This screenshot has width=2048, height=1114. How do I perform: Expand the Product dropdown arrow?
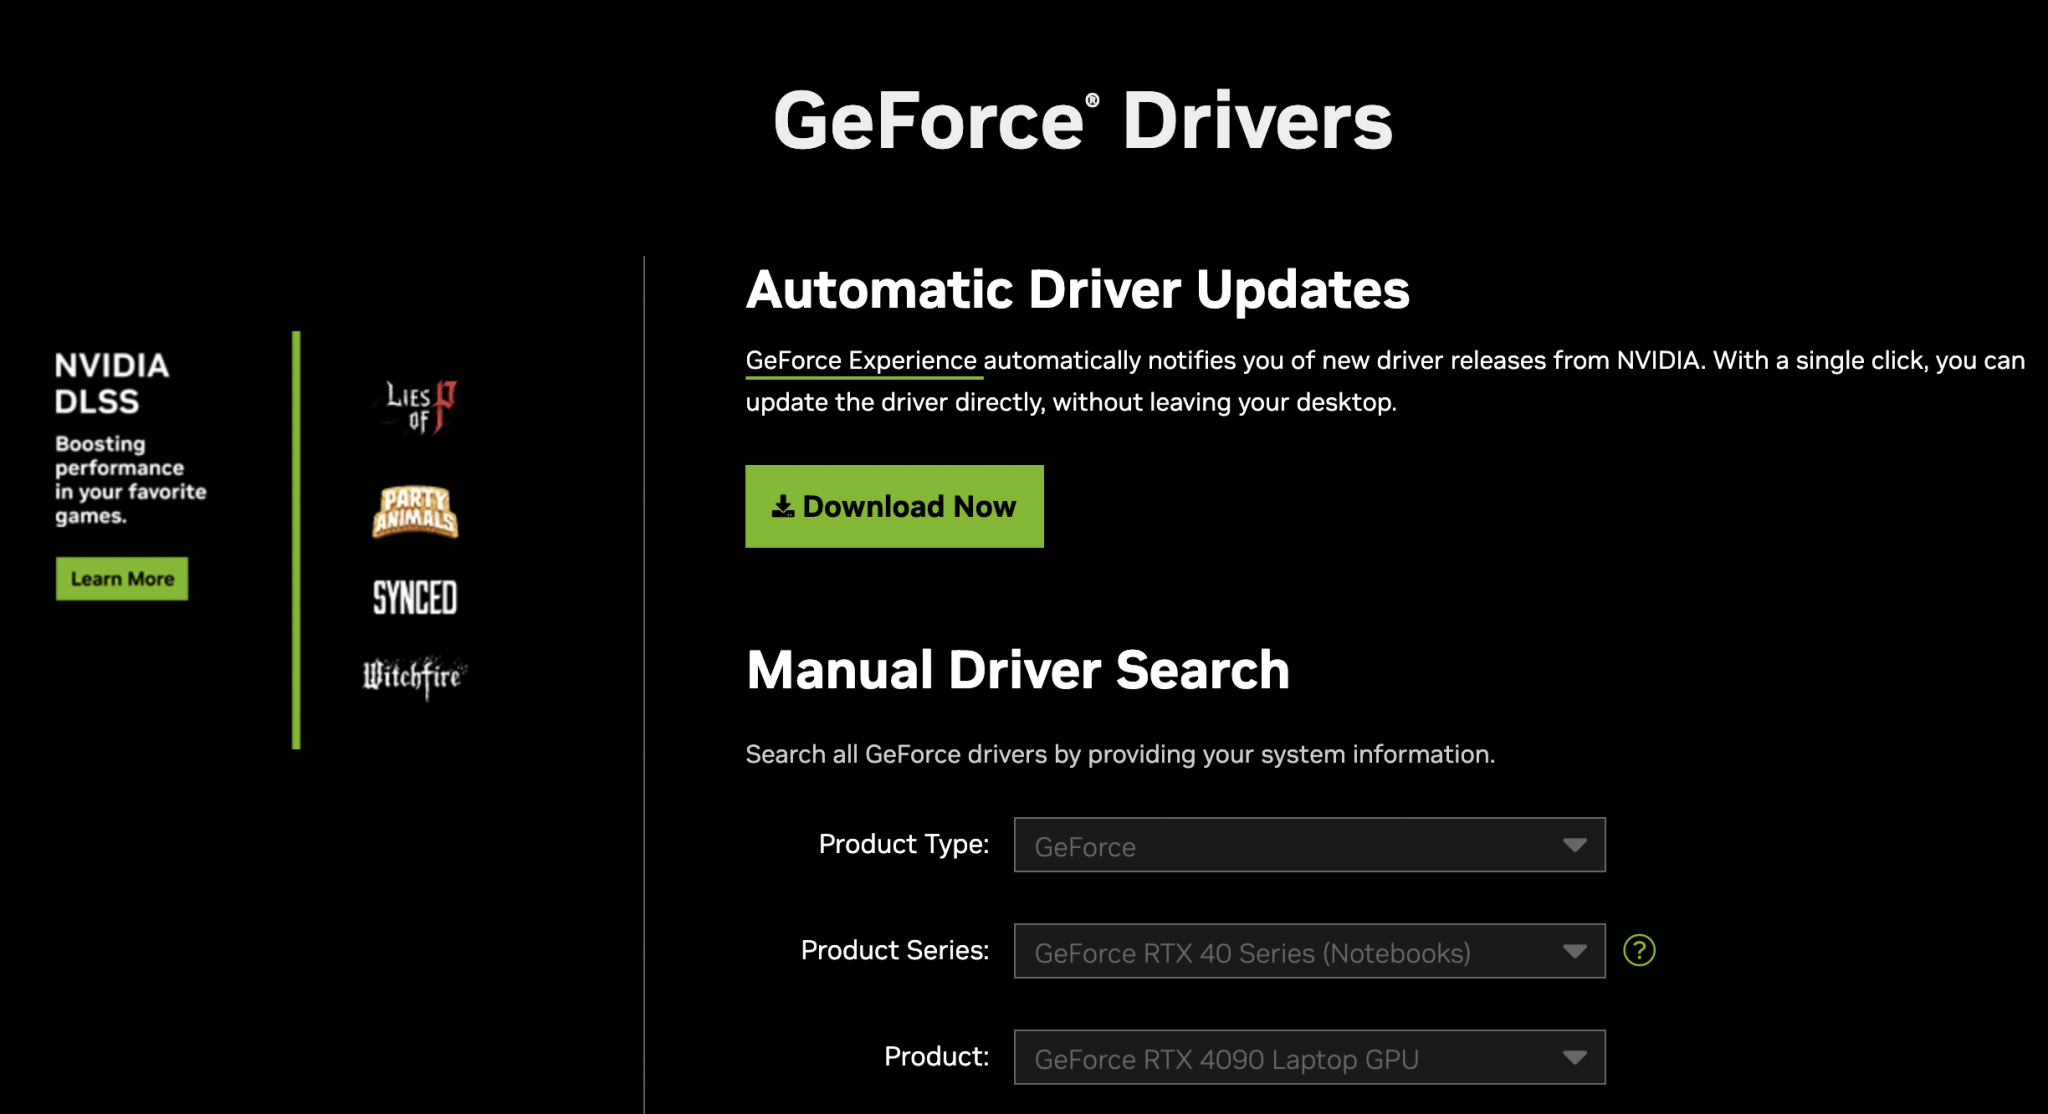[x=1574, y=1057]
